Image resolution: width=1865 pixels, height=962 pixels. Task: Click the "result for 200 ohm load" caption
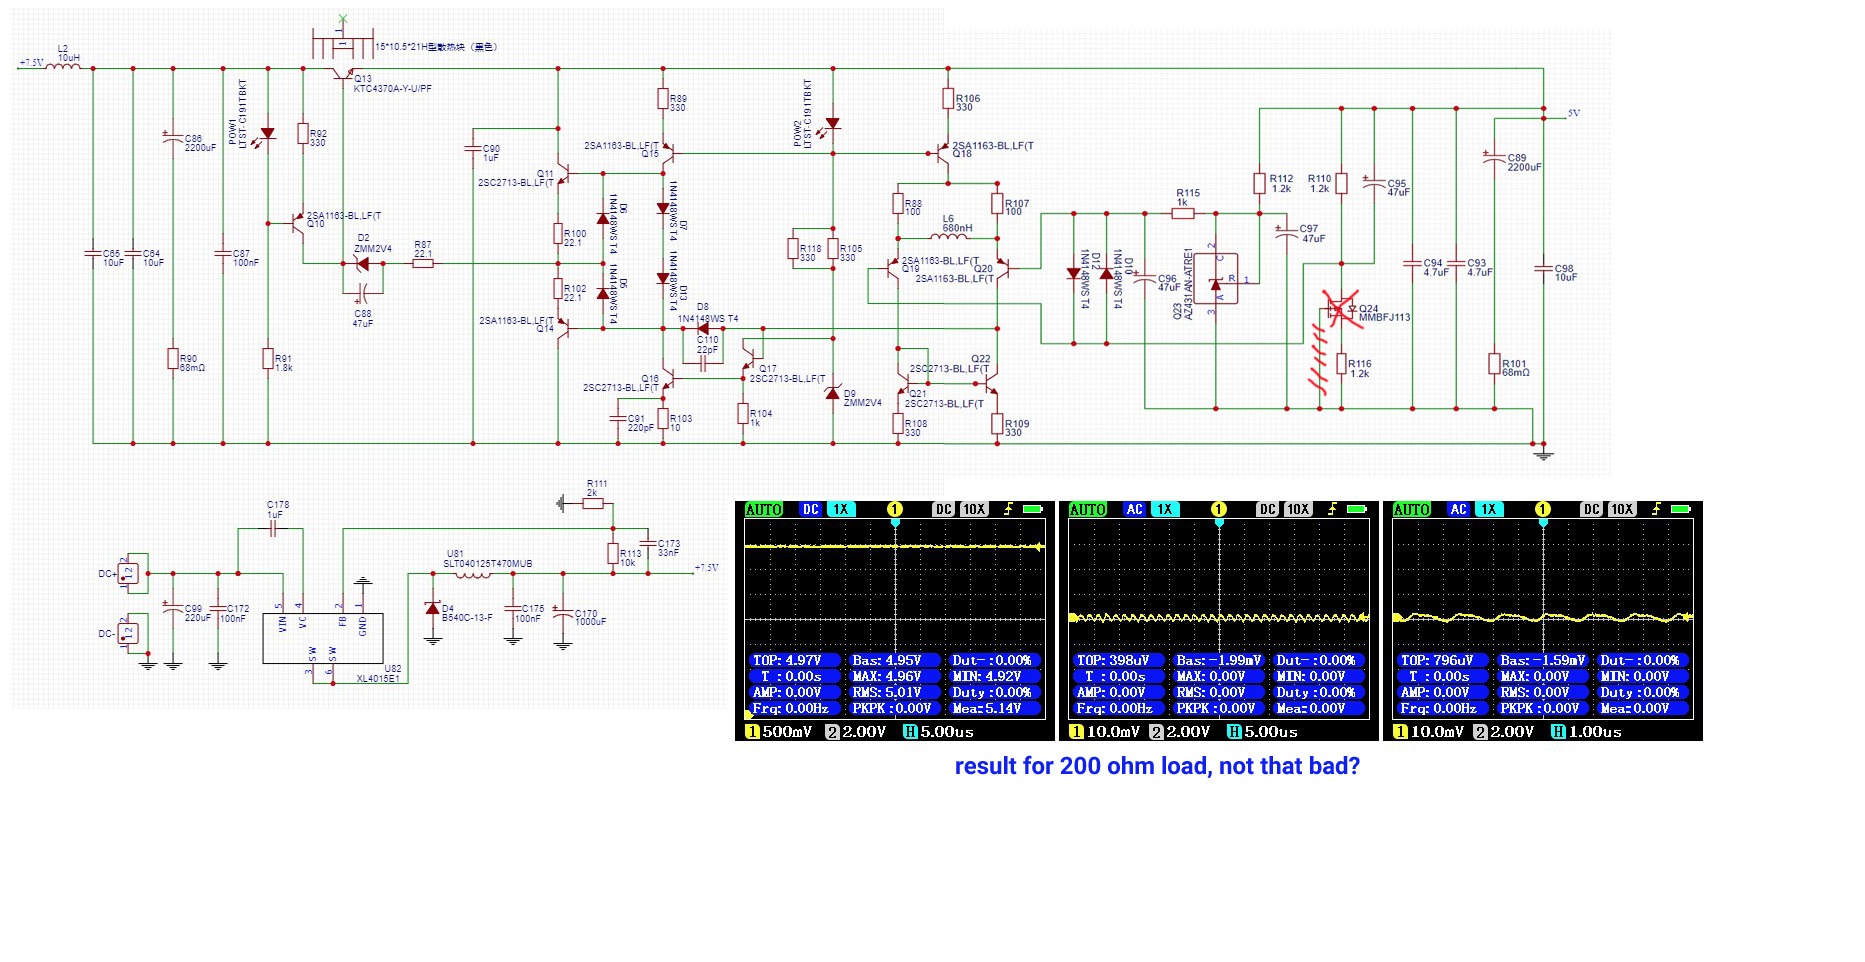click(x=1157, y=766)
